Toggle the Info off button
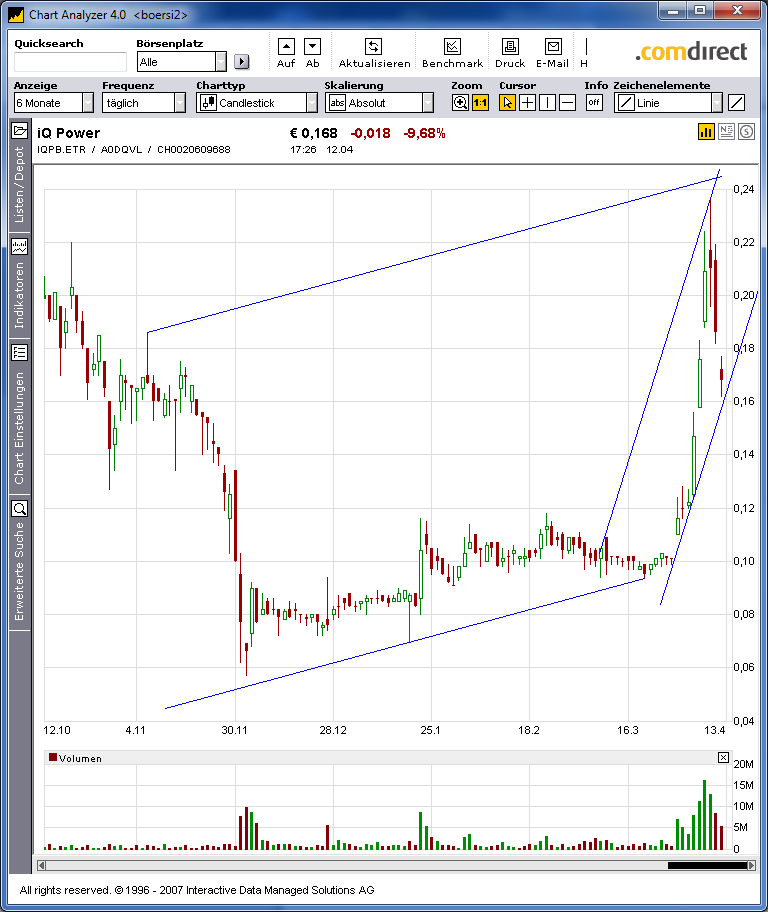768x912 pixels. click(594, 103)
